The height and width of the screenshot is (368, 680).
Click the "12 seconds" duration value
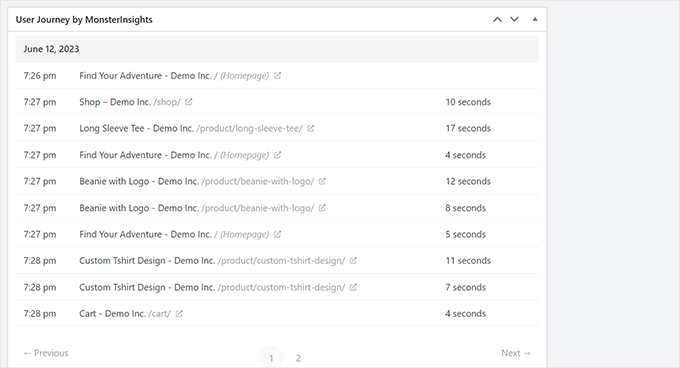coord(468,181)
